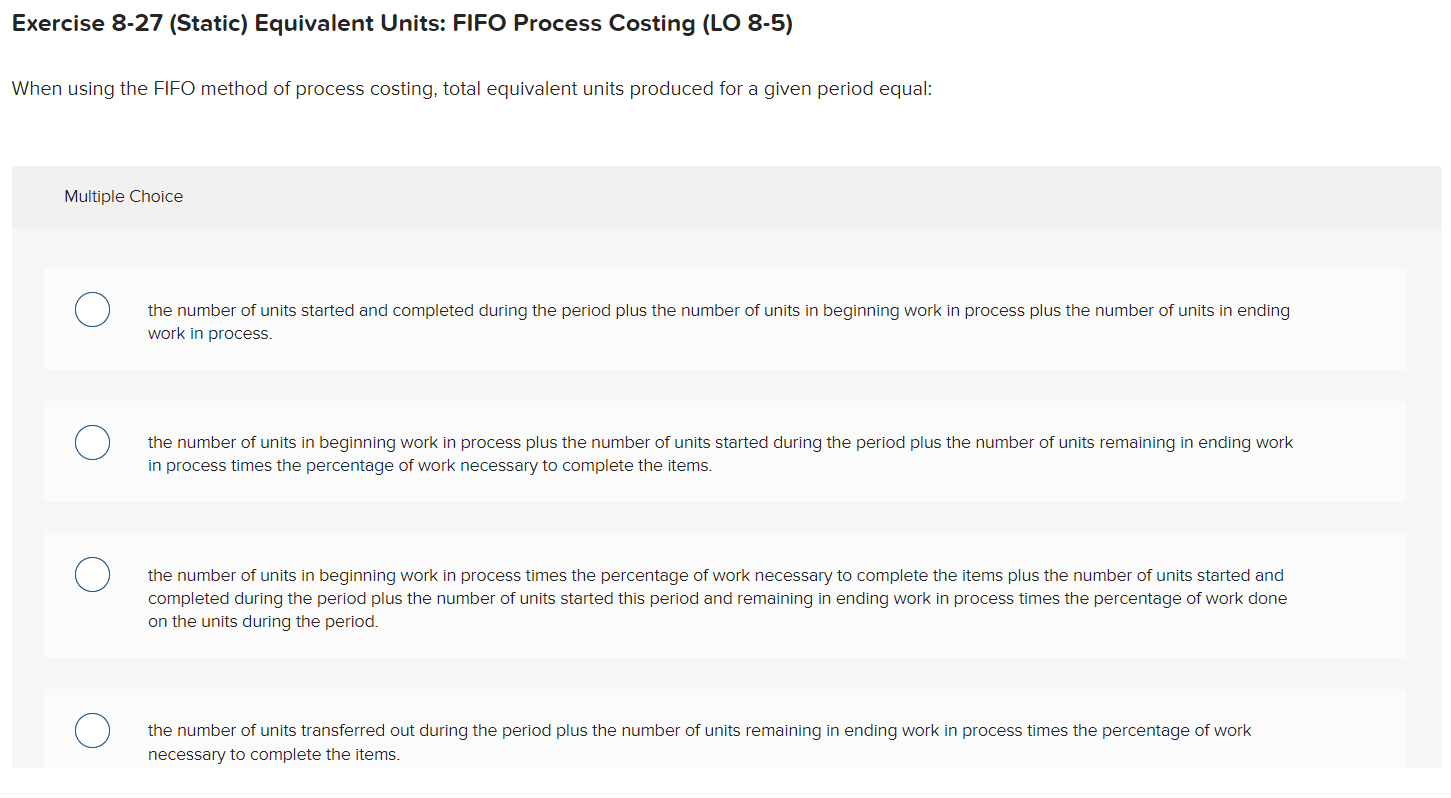Click the words 'FIFO method' in the question
Image resolution: width=1451 pixels, height=798 pixels.
[207, 88]
